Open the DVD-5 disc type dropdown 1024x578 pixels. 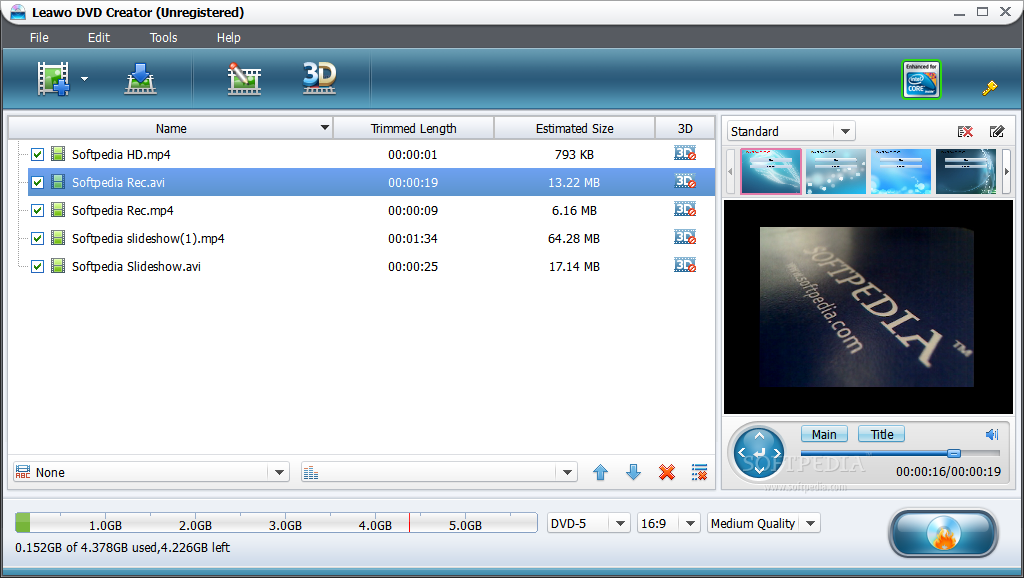(x=620, y=523)
